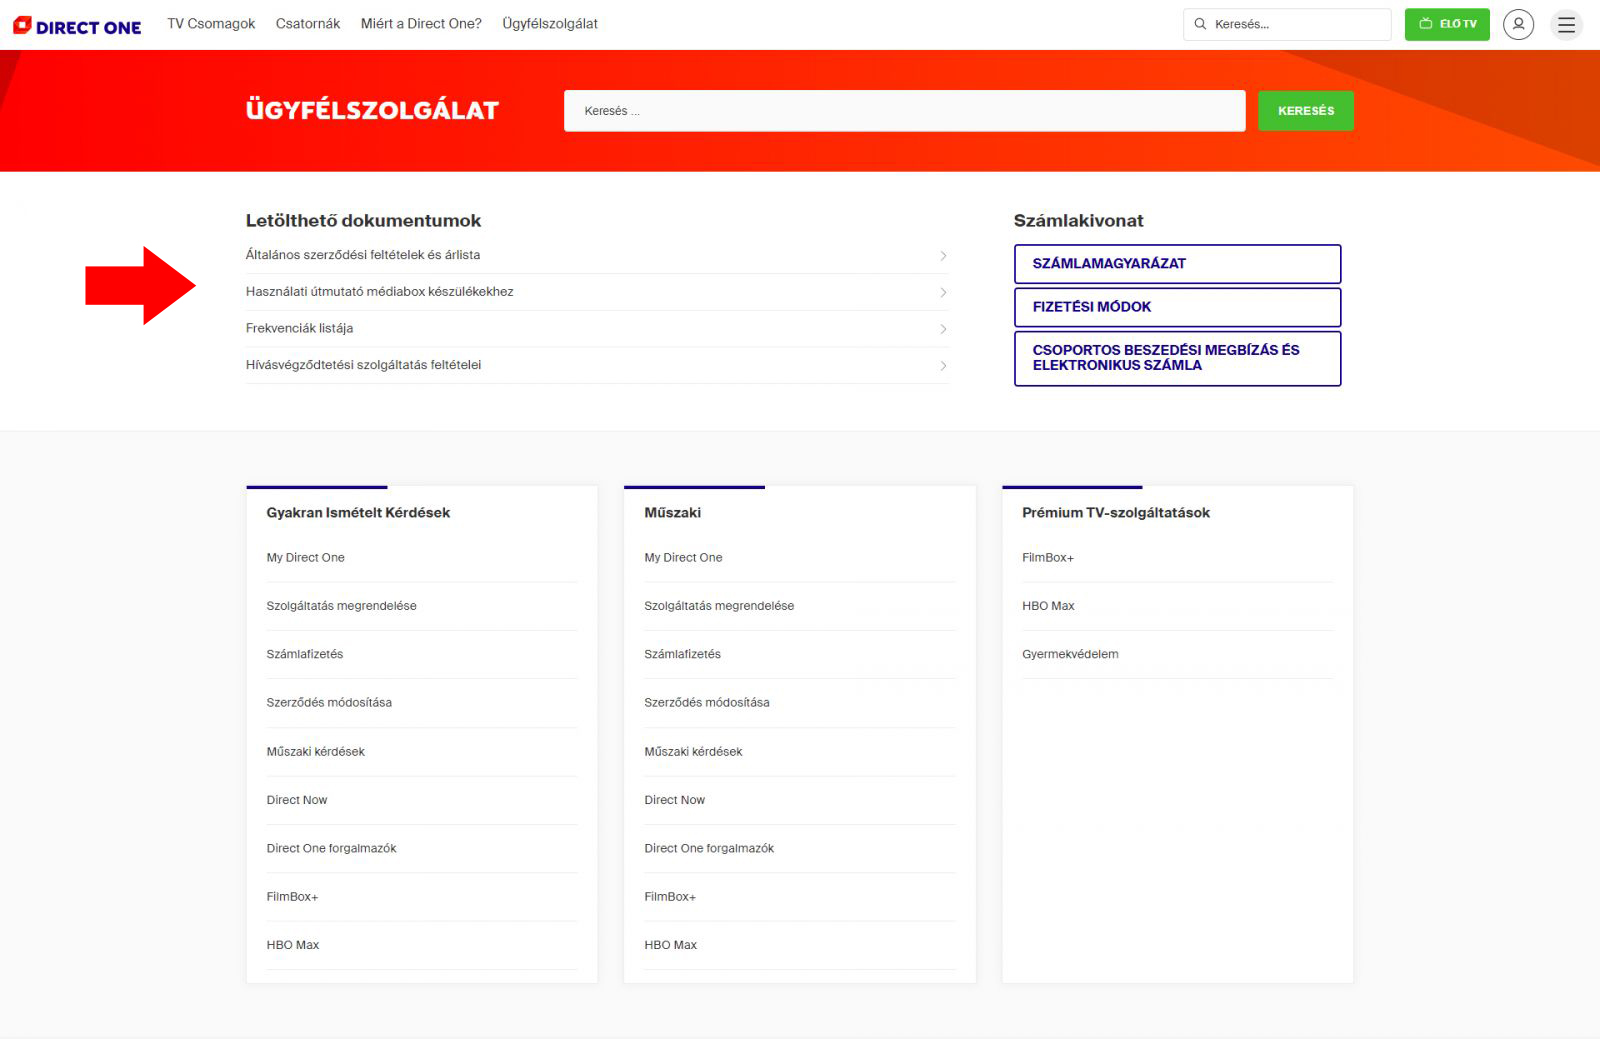Click the Direct One logo
The image size is (1600, 1039).
[77, 26]
